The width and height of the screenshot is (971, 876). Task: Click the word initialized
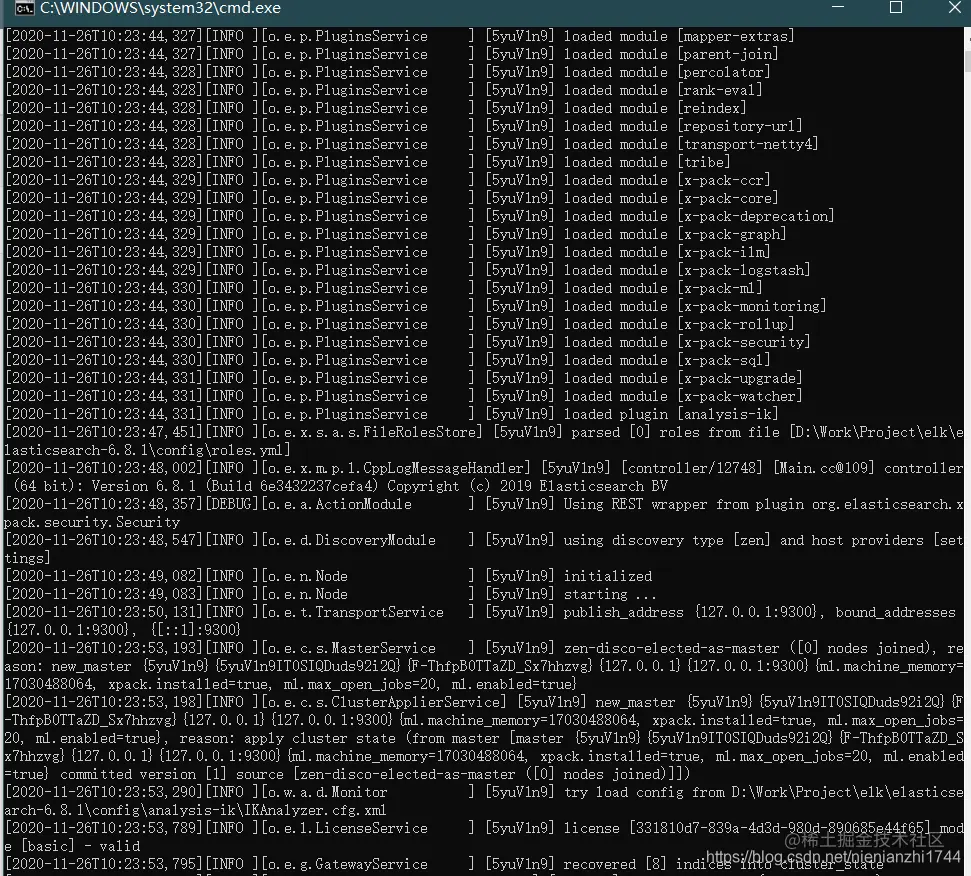pyautogui.click(x=607, y=576)
